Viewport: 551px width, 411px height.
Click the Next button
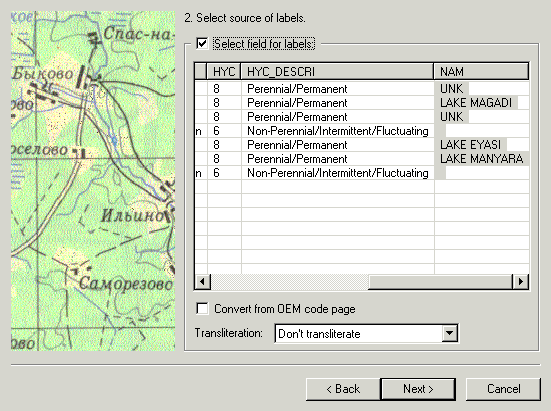(418, 389)
